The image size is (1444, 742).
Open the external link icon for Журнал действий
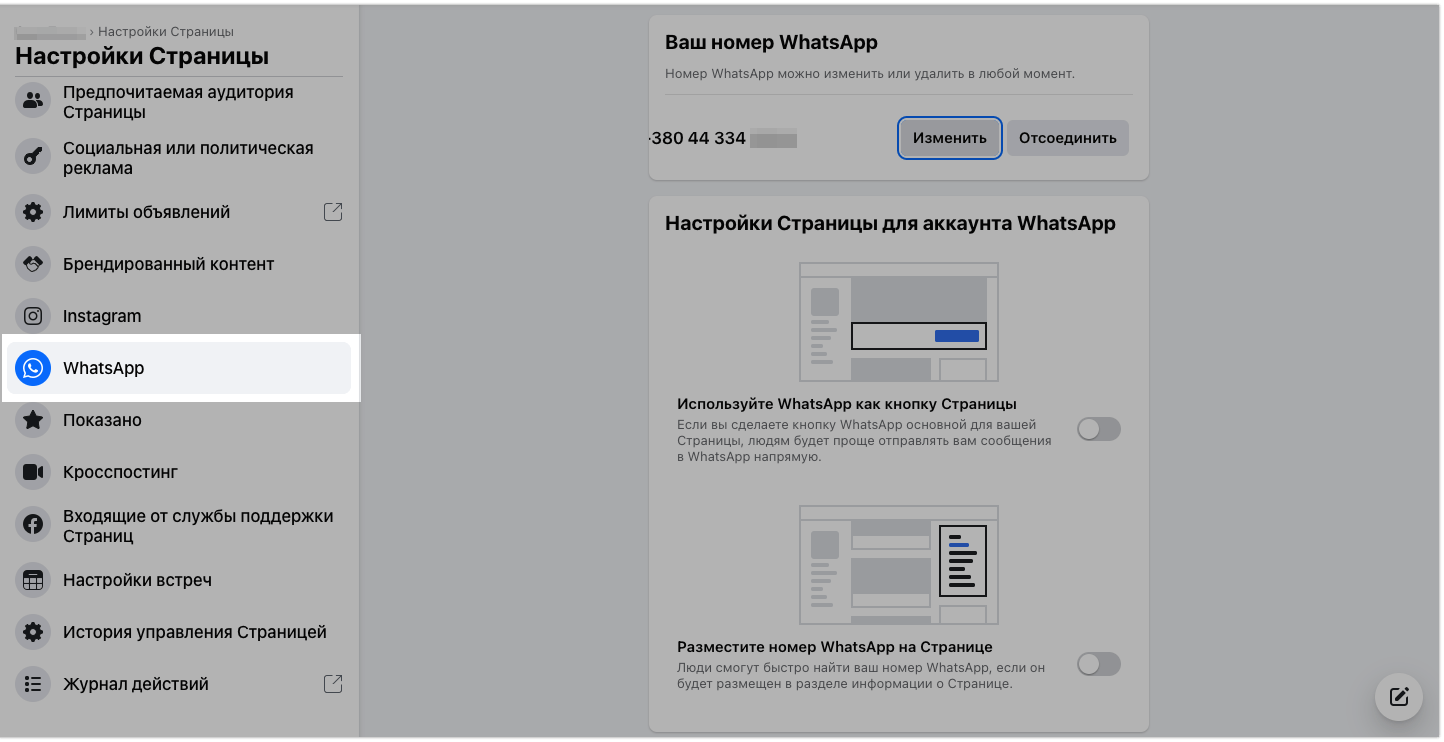333,684
